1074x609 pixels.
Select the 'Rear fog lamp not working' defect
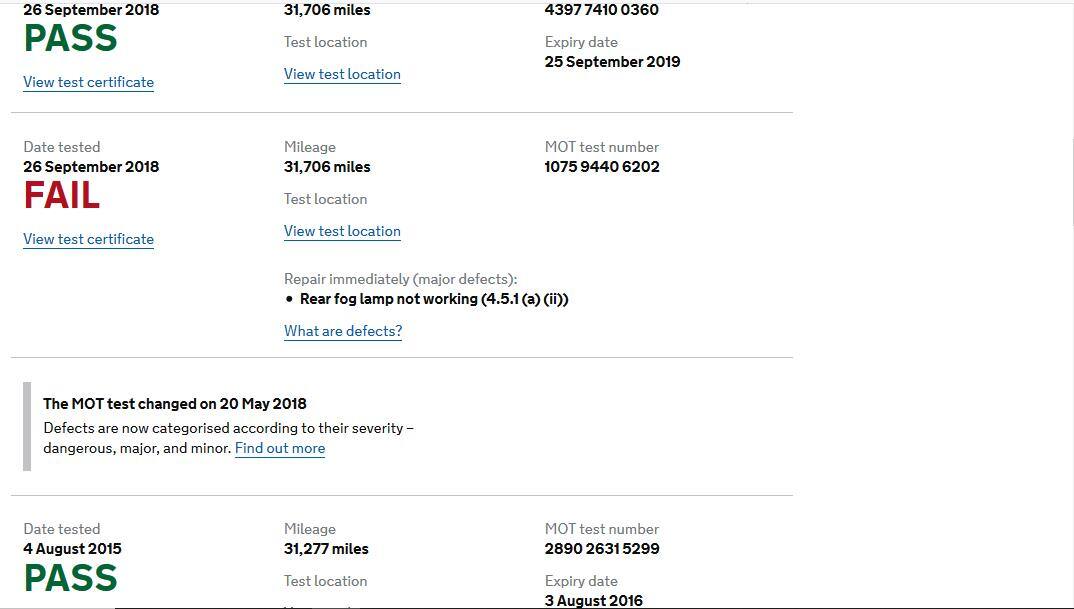[x=434, y=299]
